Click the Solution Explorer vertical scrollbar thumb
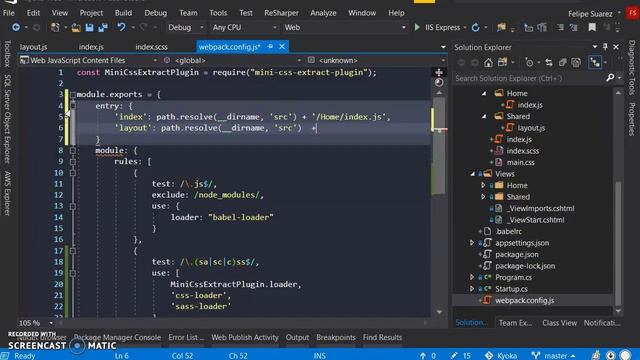 click(x=618, y=243)
